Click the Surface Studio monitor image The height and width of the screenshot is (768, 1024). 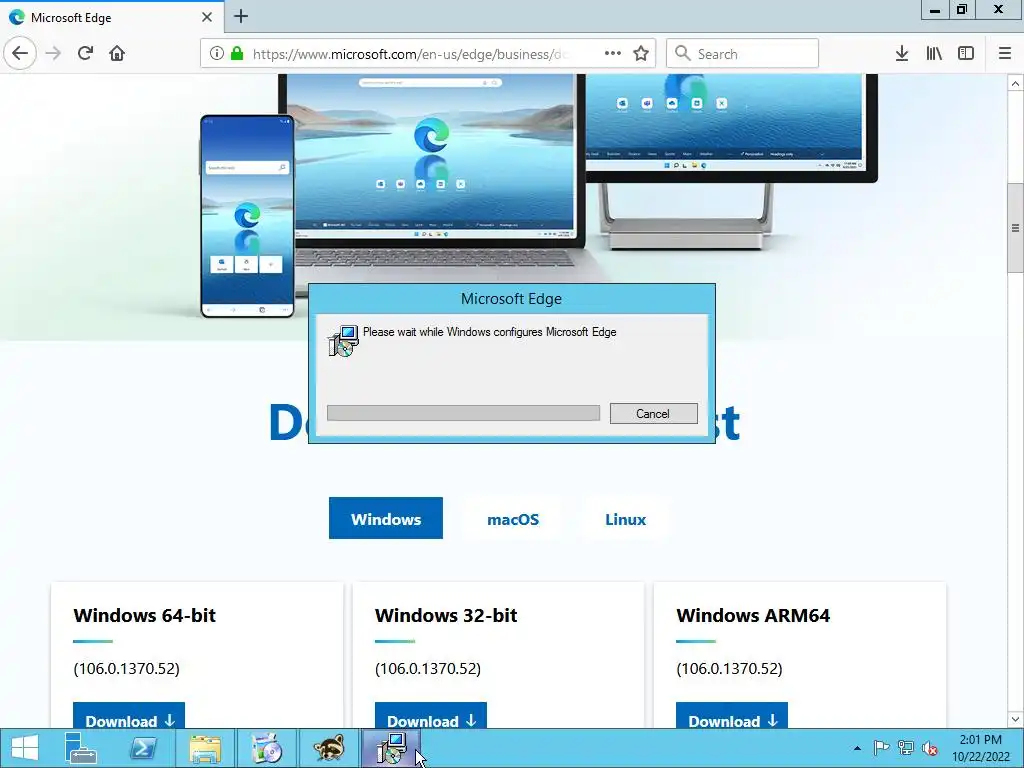coord(731,161)
